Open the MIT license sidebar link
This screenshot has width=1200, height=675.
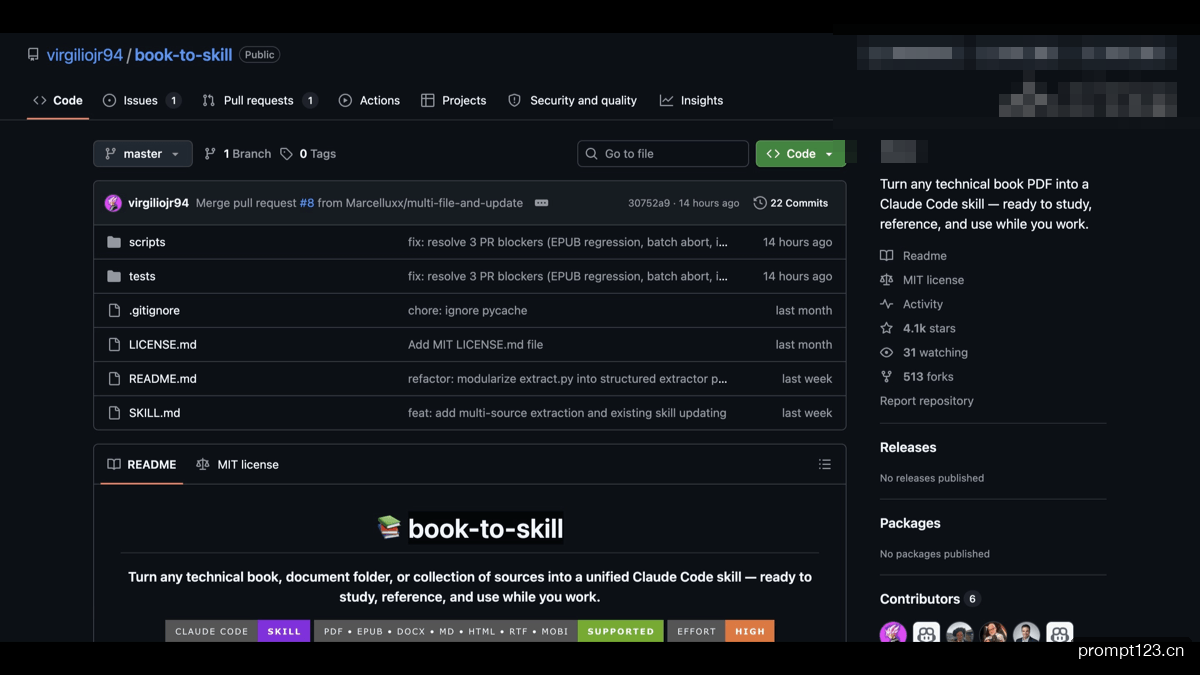[922, 280]
